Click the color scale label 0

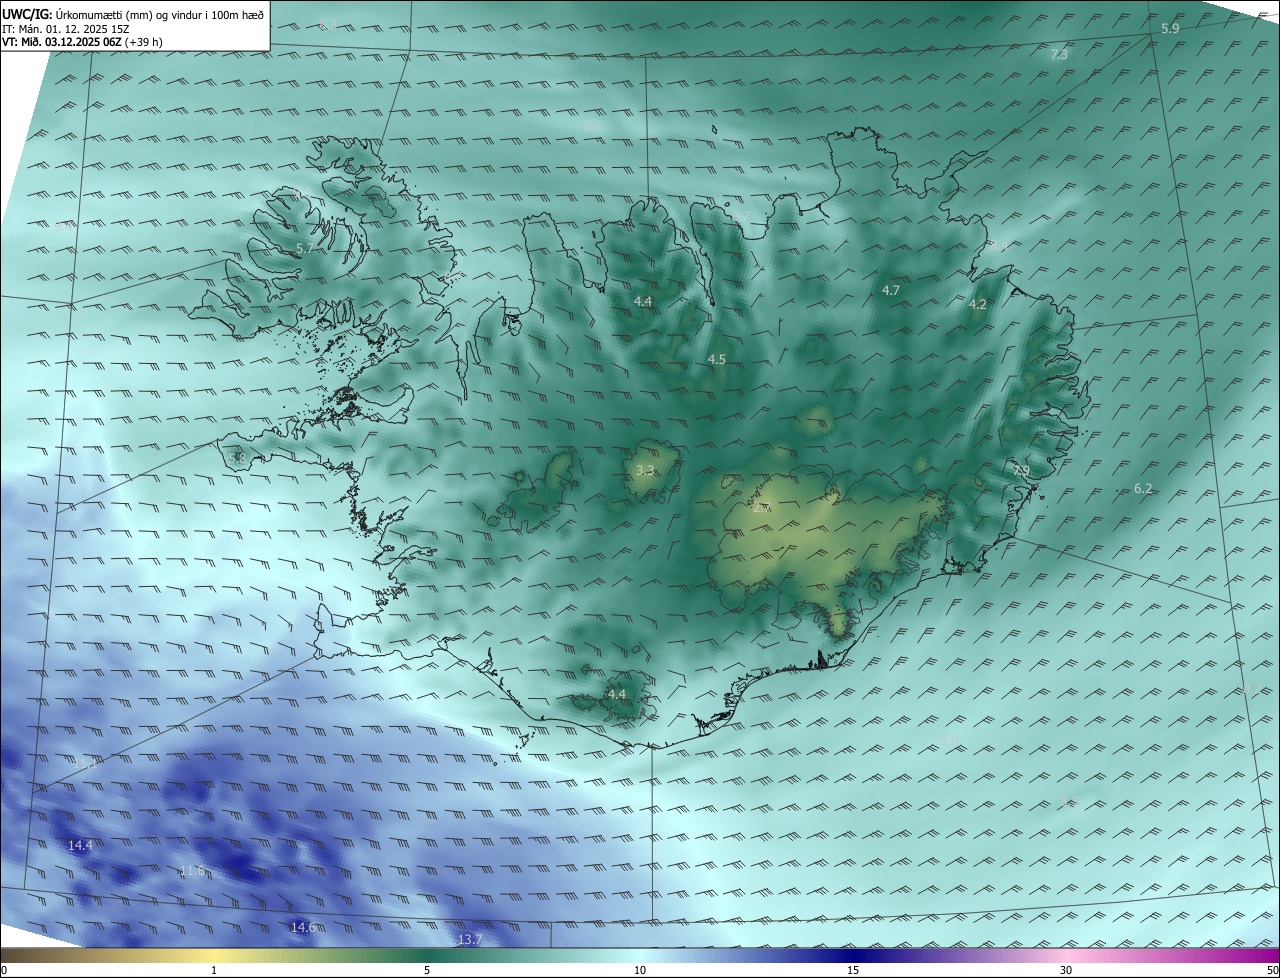coord(3,970)
